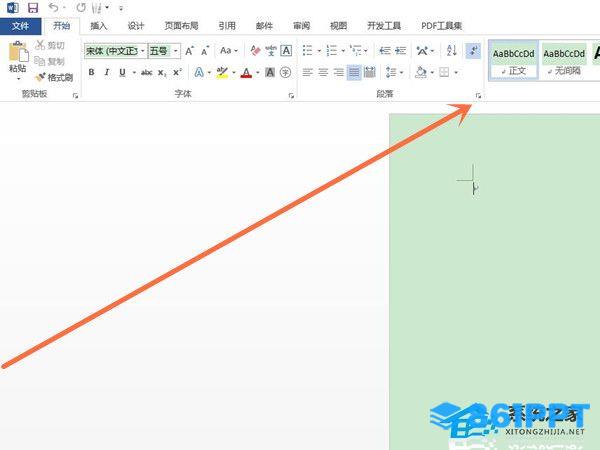
Task: Switch to the 审阅 tab
Action: click(x=302, y=26)
